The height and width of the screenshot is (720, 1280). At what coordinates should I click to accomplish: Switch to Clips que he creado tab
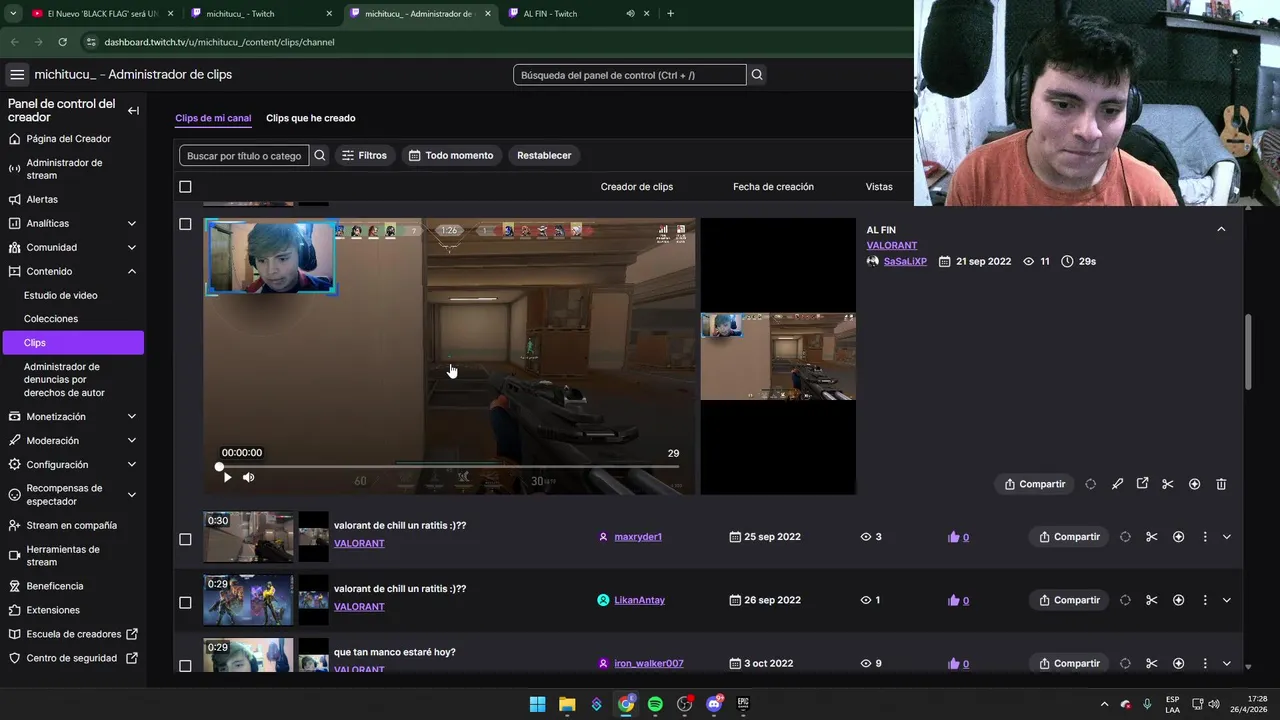311,118
